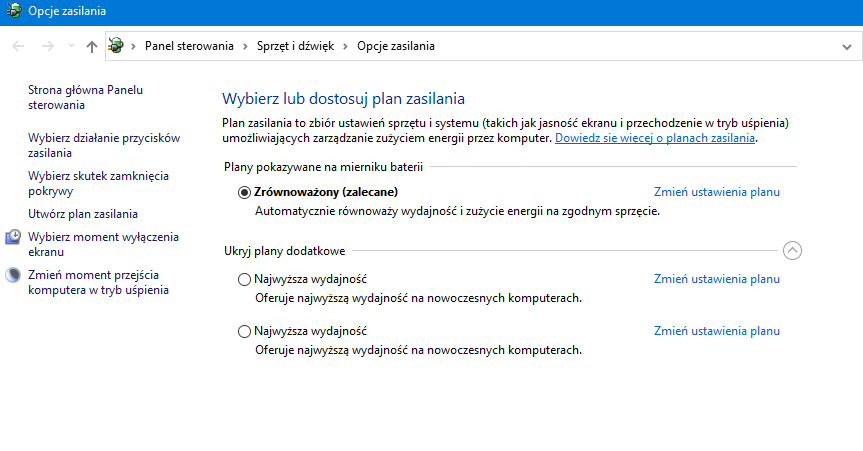Click the monitor clock icon beside Wybierz moment
The height and width of the screenshot is (451, 863).
[13, 237]
